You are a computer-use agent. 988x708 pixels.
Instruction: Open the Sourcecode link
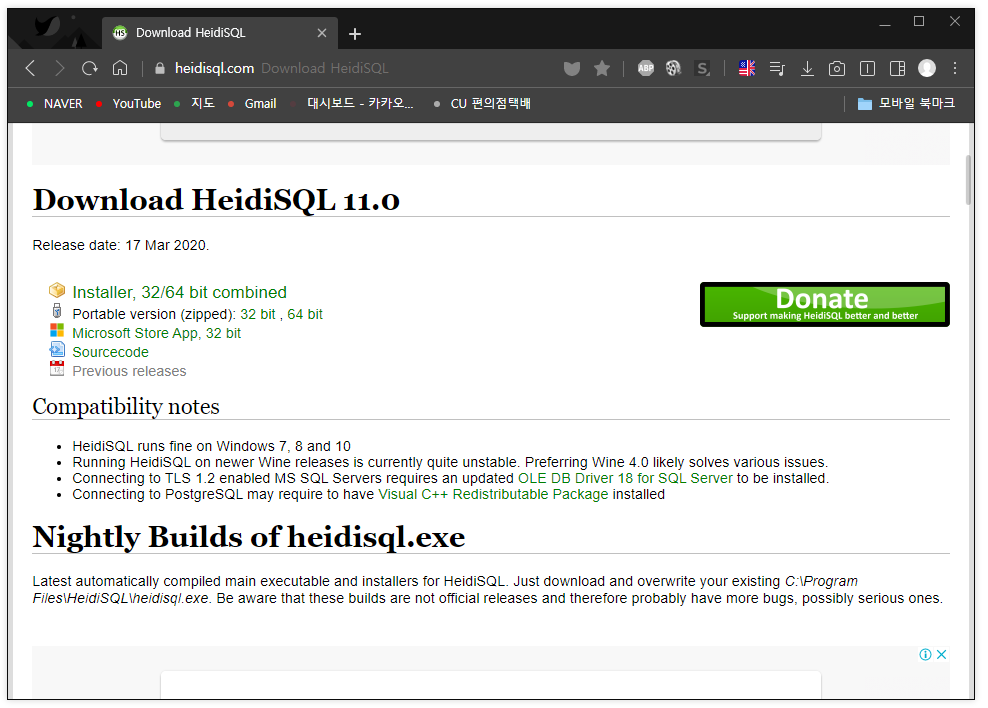pos(110,352)
